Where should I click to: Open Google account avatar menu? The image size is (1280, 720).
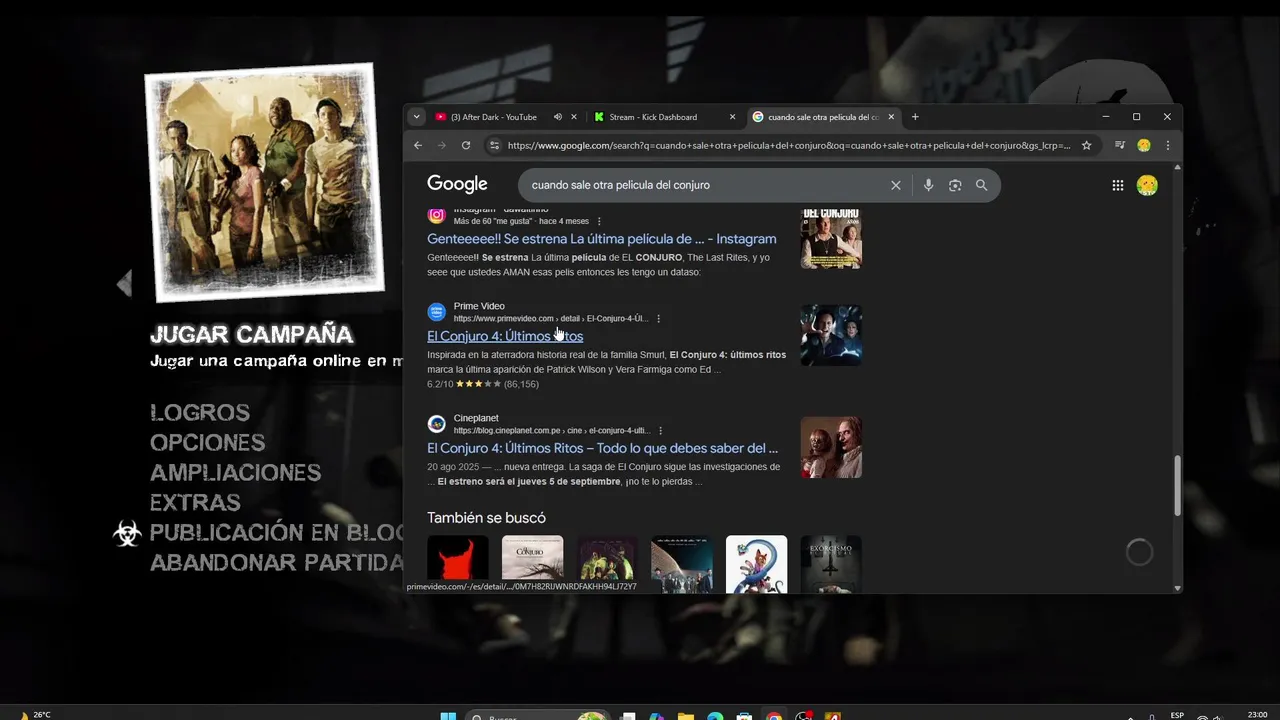(x=1147, y=185)
